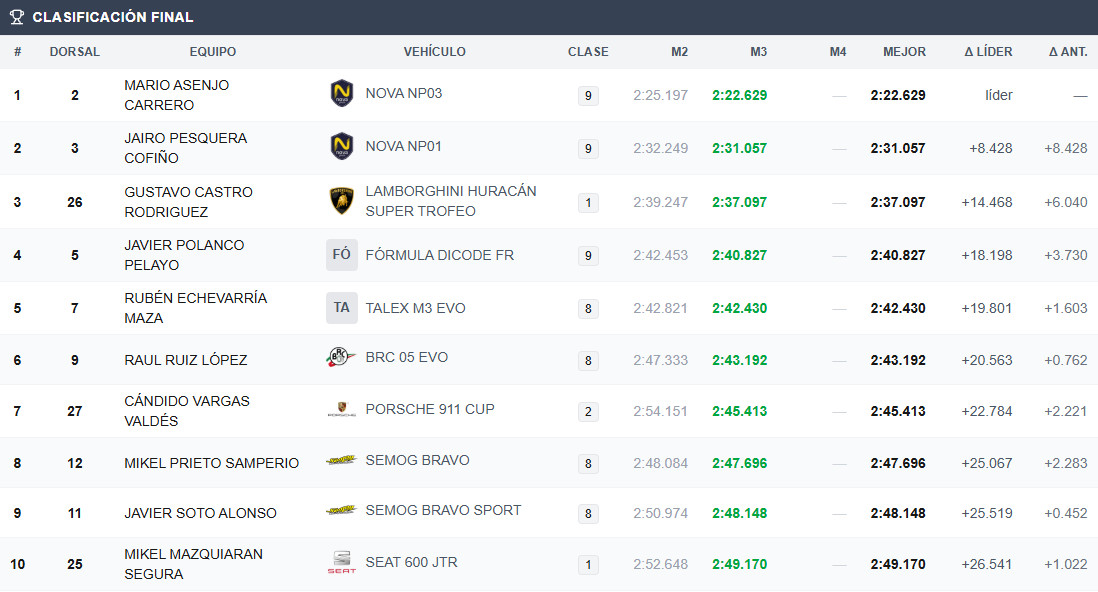Click class badge 8 in Rubén Echevarría row
This screenshot has height=592, width=1098.
(588, 309)
